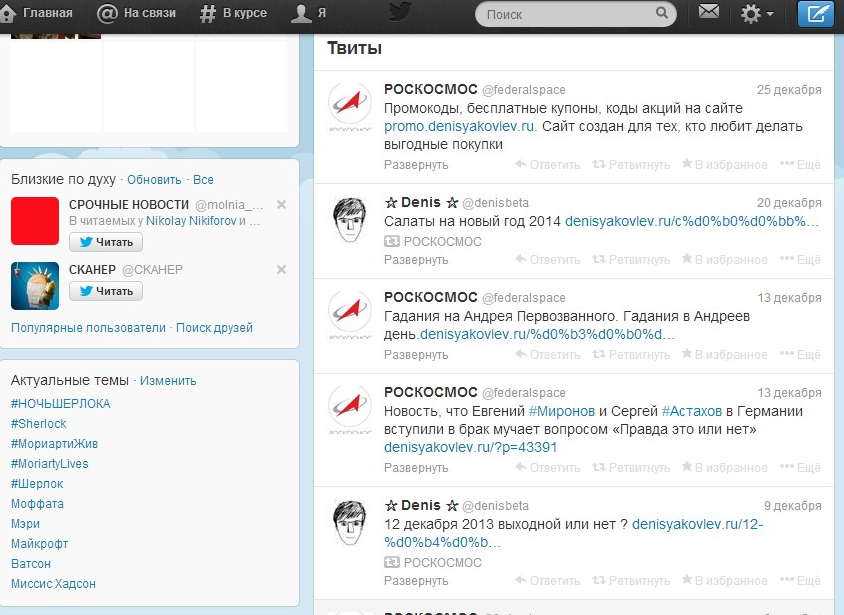This screenshot has width=844, height=615.
Task: Follow СРОЧНЫЕ НОВОСТИ with Читать button
Action: [106, 242]
